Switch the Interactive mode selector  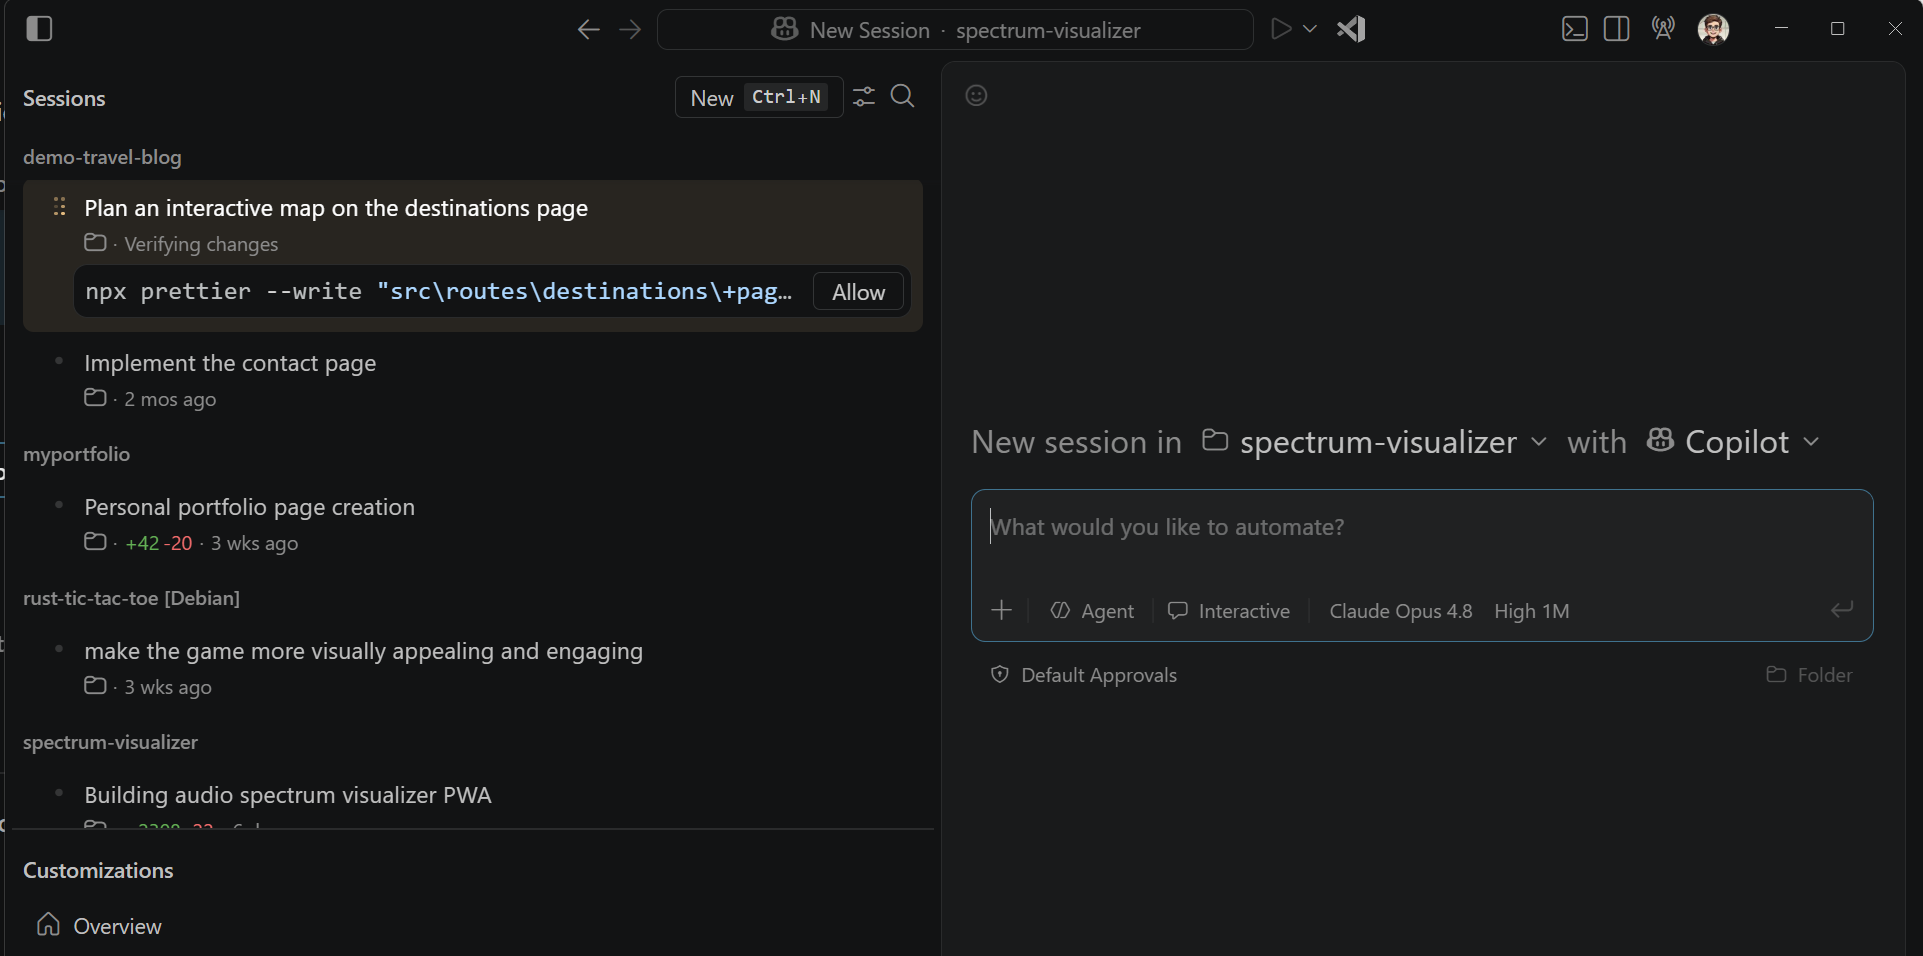click(x=1229, y=611)
